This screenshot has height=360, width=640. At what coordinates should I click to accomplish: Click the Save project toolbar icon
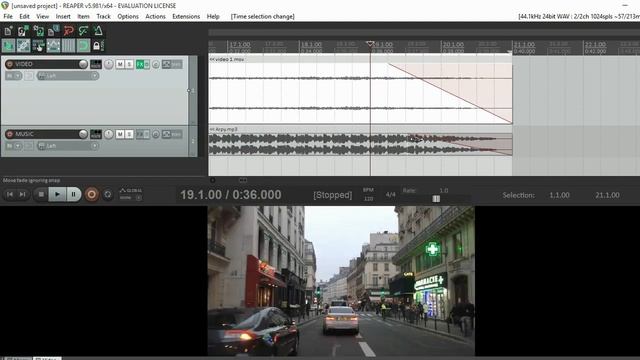click(38, 31)
